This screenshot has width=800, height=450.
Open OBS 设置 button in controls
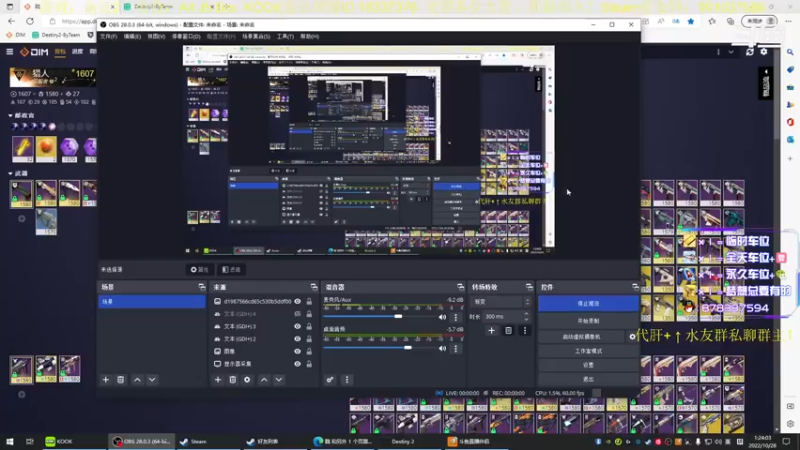[588, 365]
